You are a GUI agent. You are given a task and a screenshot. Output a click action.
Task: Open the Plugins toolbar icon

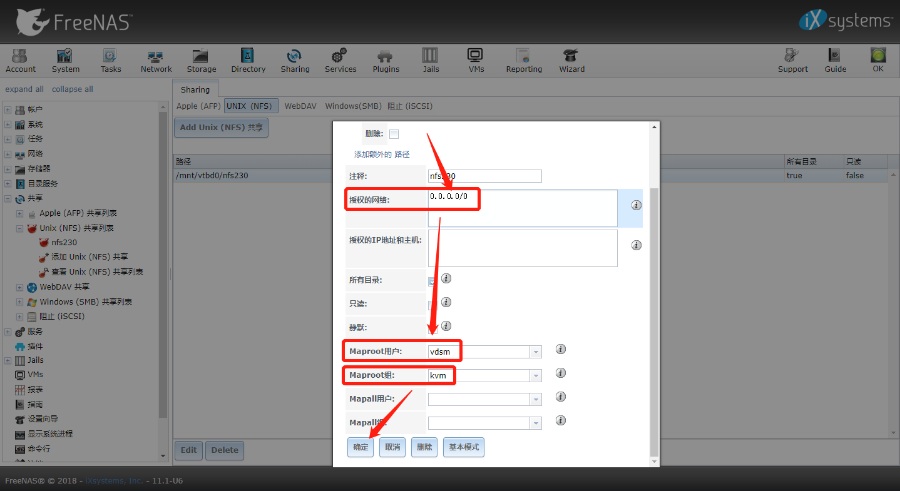pyautogui.click(x=385, y=60)
